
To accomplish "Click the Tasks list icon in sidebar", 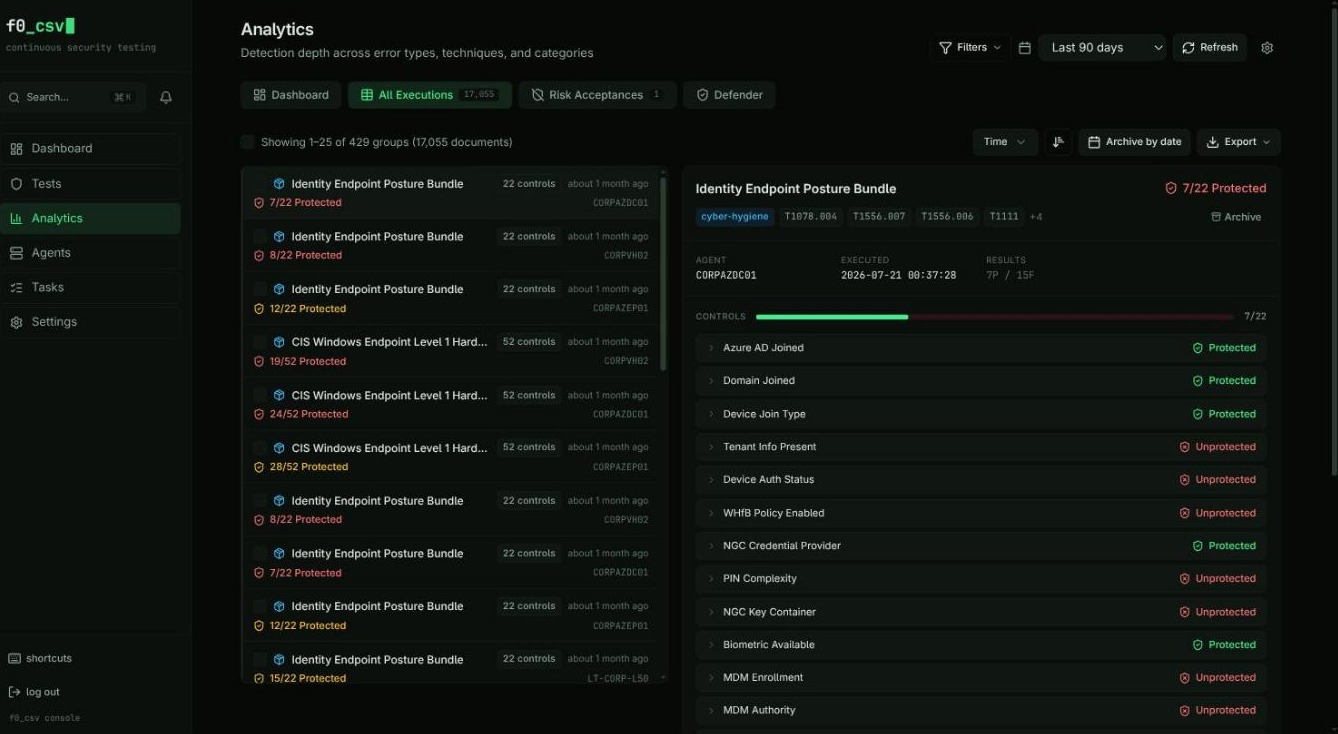I will pyautogui.click(x=16, y=287).
